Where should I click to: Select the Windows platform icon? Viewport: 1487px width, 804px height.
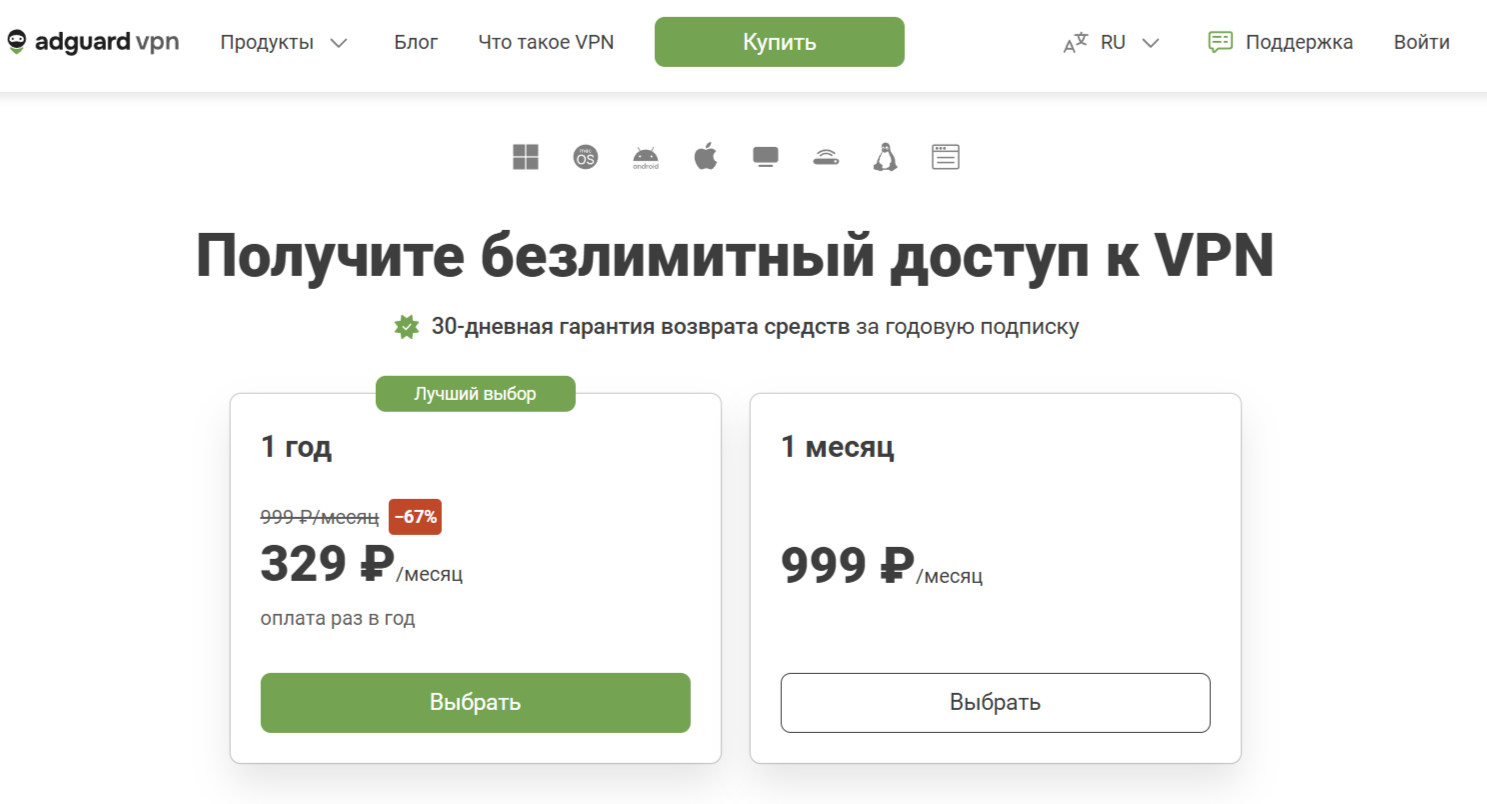[x=526, y=157]
